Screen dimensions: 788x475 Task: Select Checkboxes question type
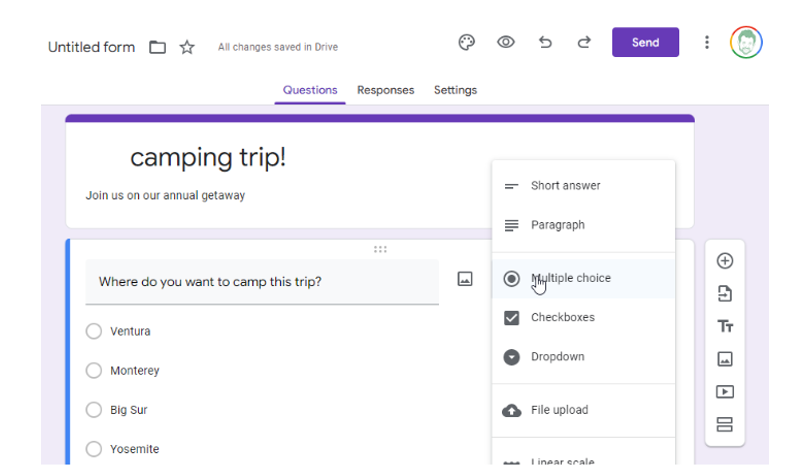click(583, 317)
